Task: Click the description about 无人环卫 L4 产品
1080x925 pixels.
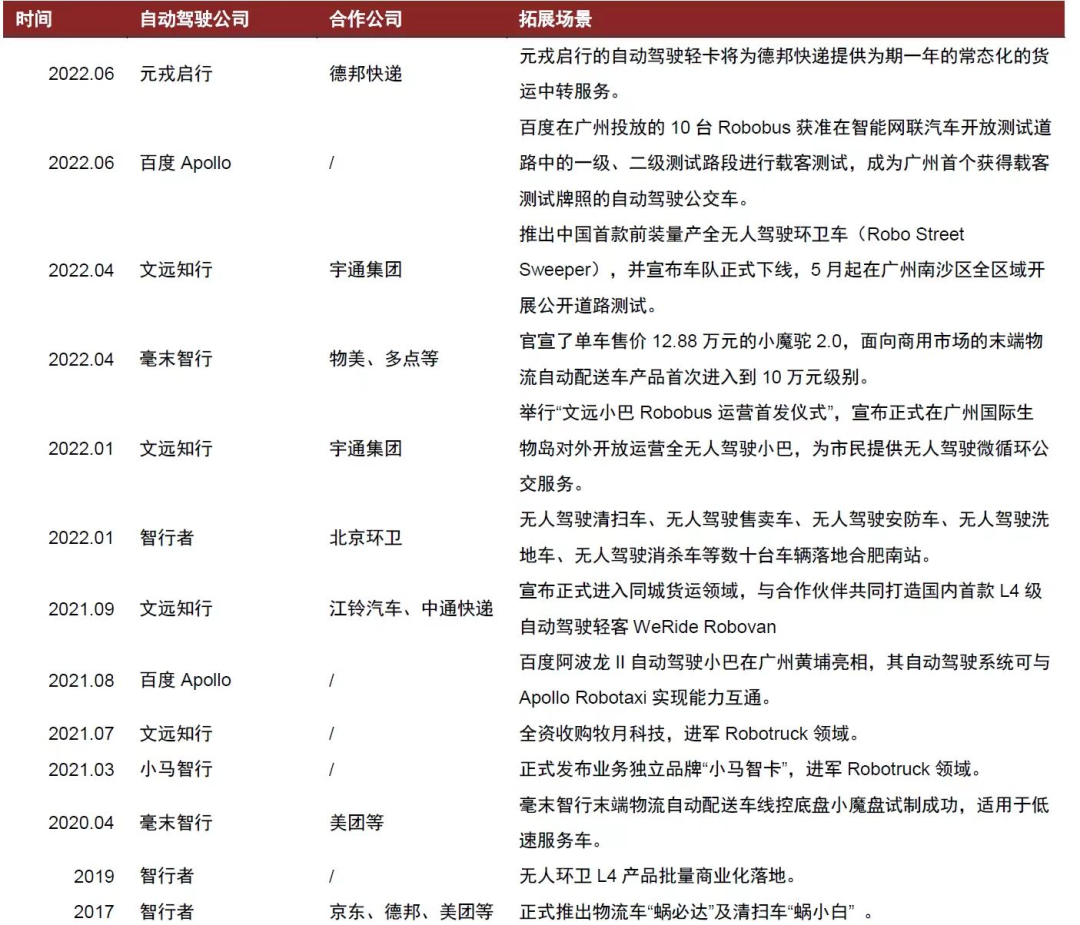Action: click(659, 876)
